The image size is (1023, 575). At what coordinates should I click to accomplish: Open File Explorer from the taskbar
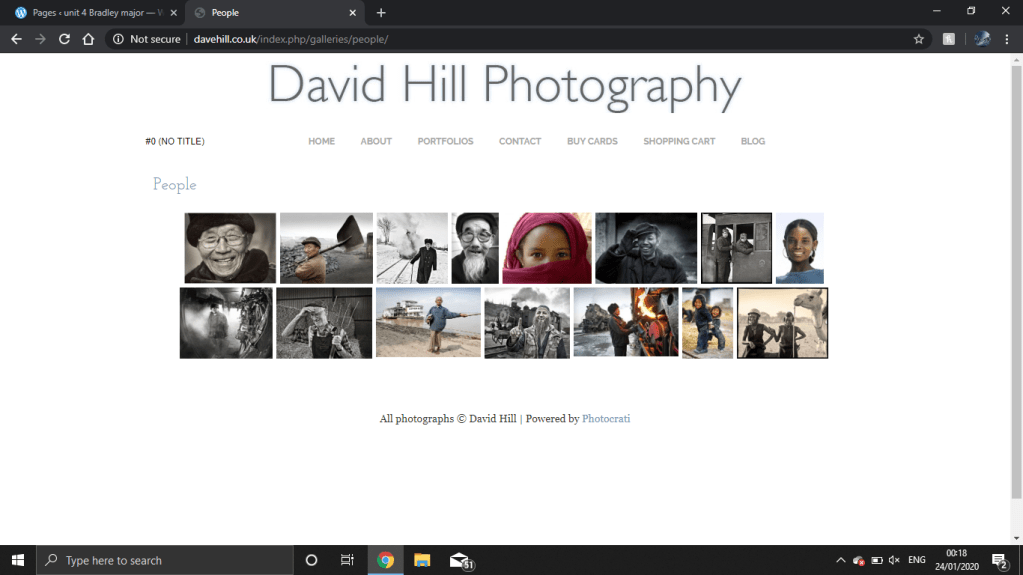coord(422,560)
